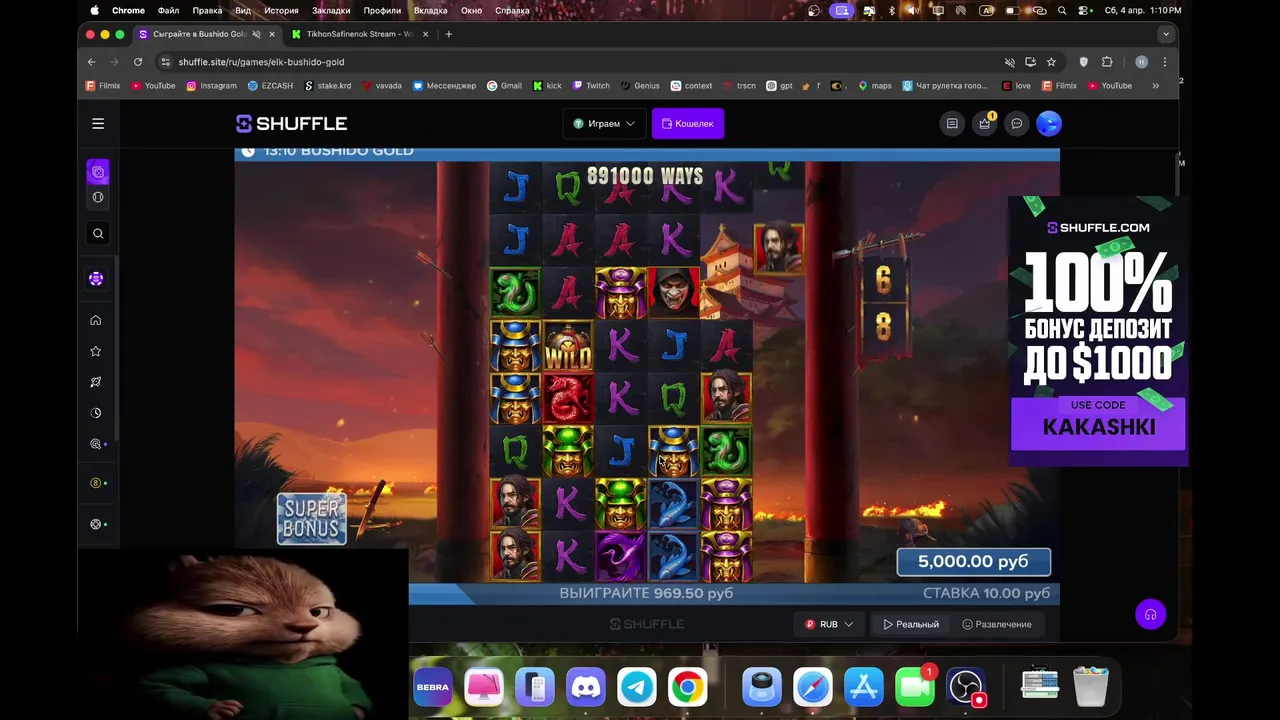
Task: Click the WILD symbol on the reels
Action: (568, 346)
